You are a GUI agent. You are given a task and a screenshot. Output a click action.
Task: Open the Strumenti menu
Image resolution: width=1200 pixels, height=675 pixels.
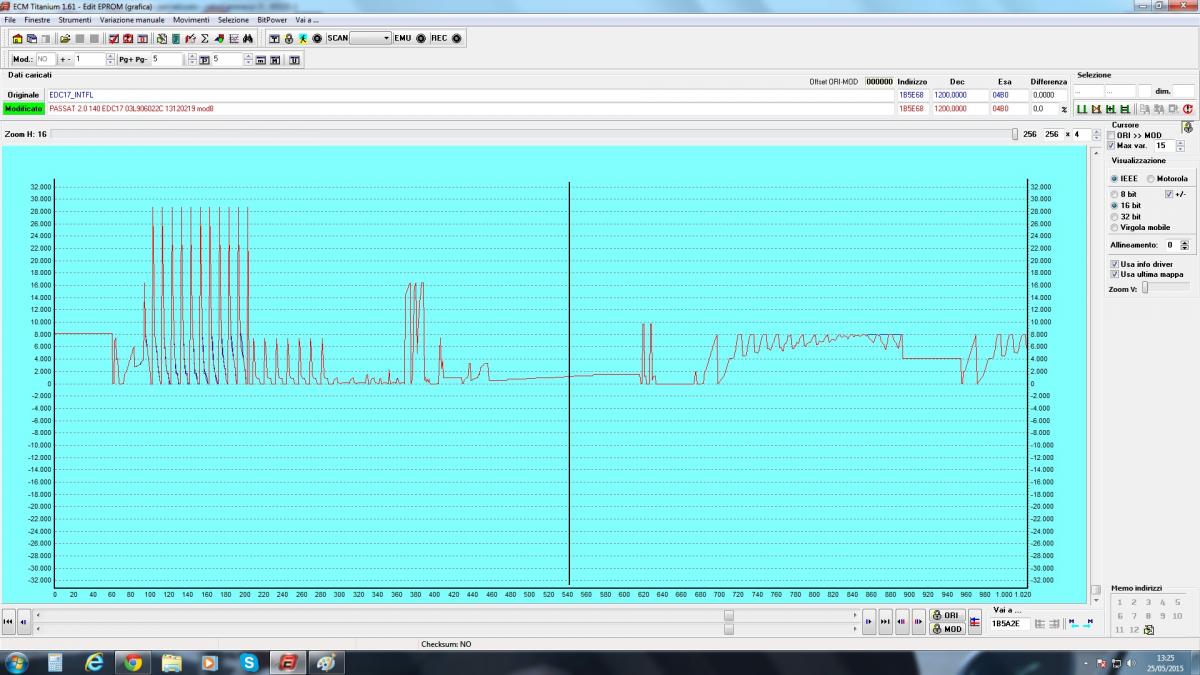coord(75,20)
